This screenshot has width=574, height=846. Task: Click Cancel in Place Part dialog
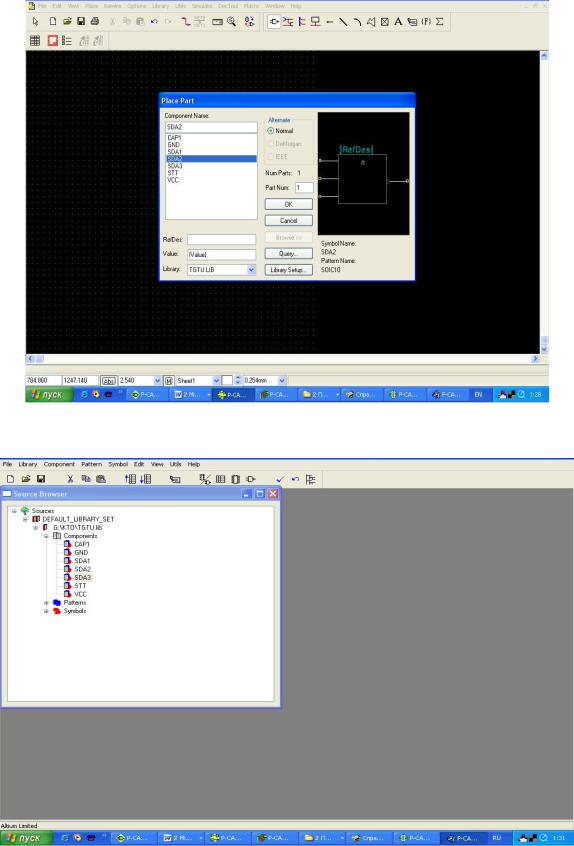289,220
